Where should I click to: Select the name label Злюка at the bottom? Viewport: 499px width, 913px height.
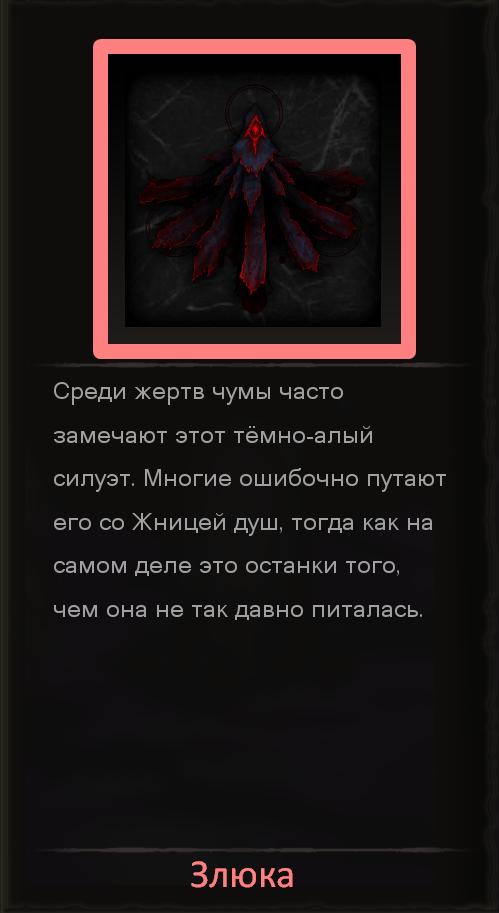[x=242, y=875]
